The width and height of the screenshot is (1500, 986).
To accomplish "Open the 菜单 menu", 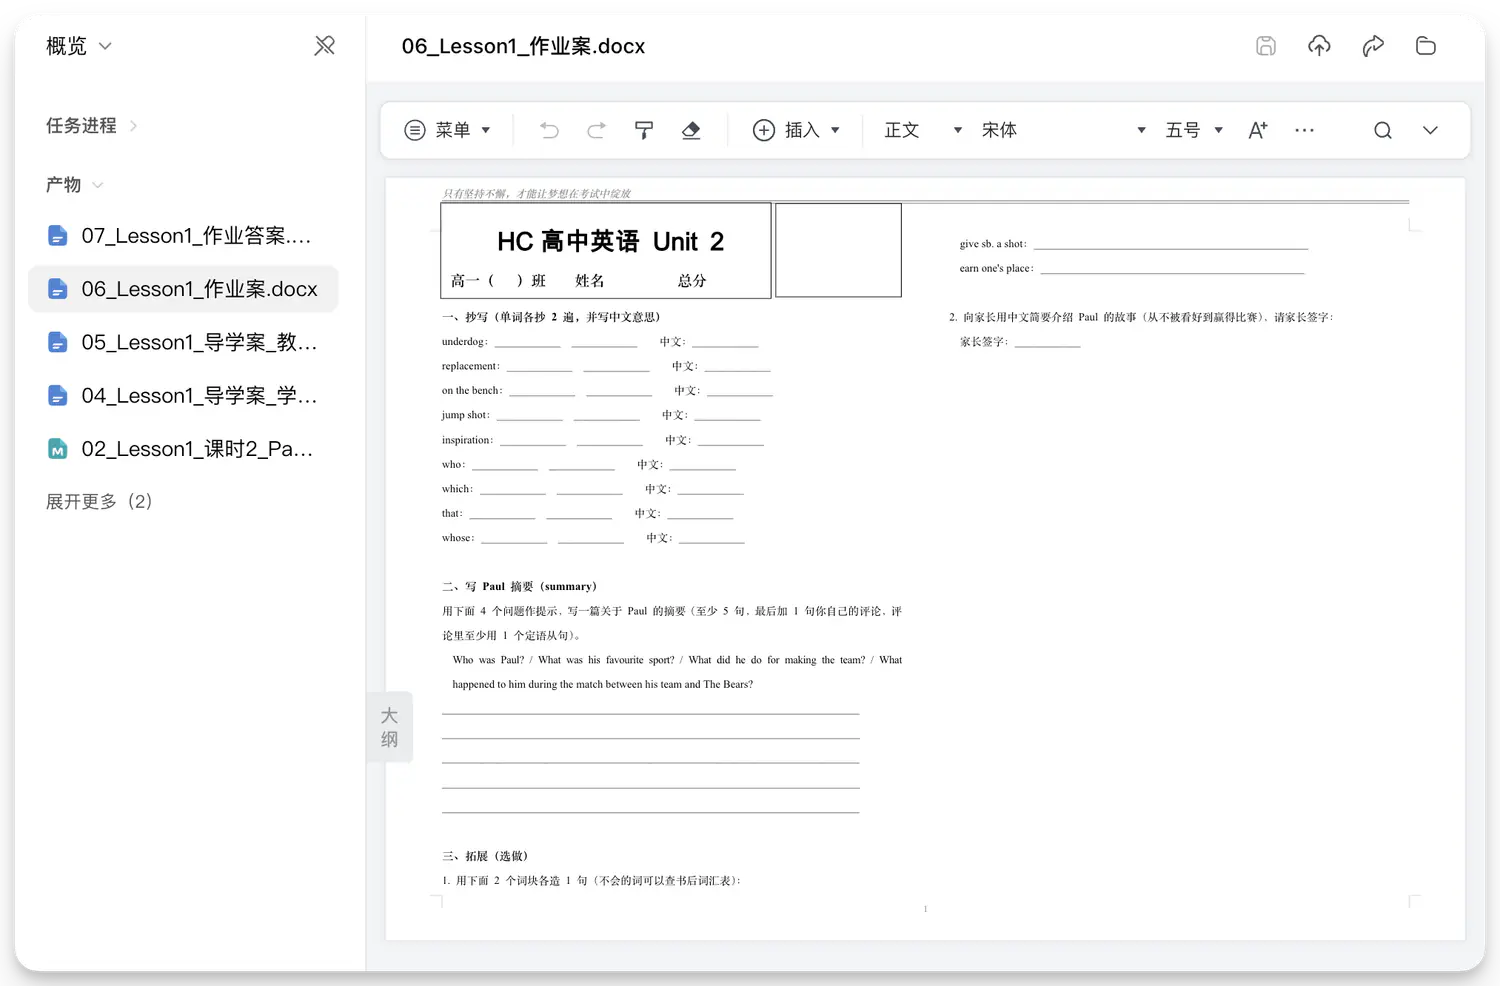I will [x=447, y=130].
